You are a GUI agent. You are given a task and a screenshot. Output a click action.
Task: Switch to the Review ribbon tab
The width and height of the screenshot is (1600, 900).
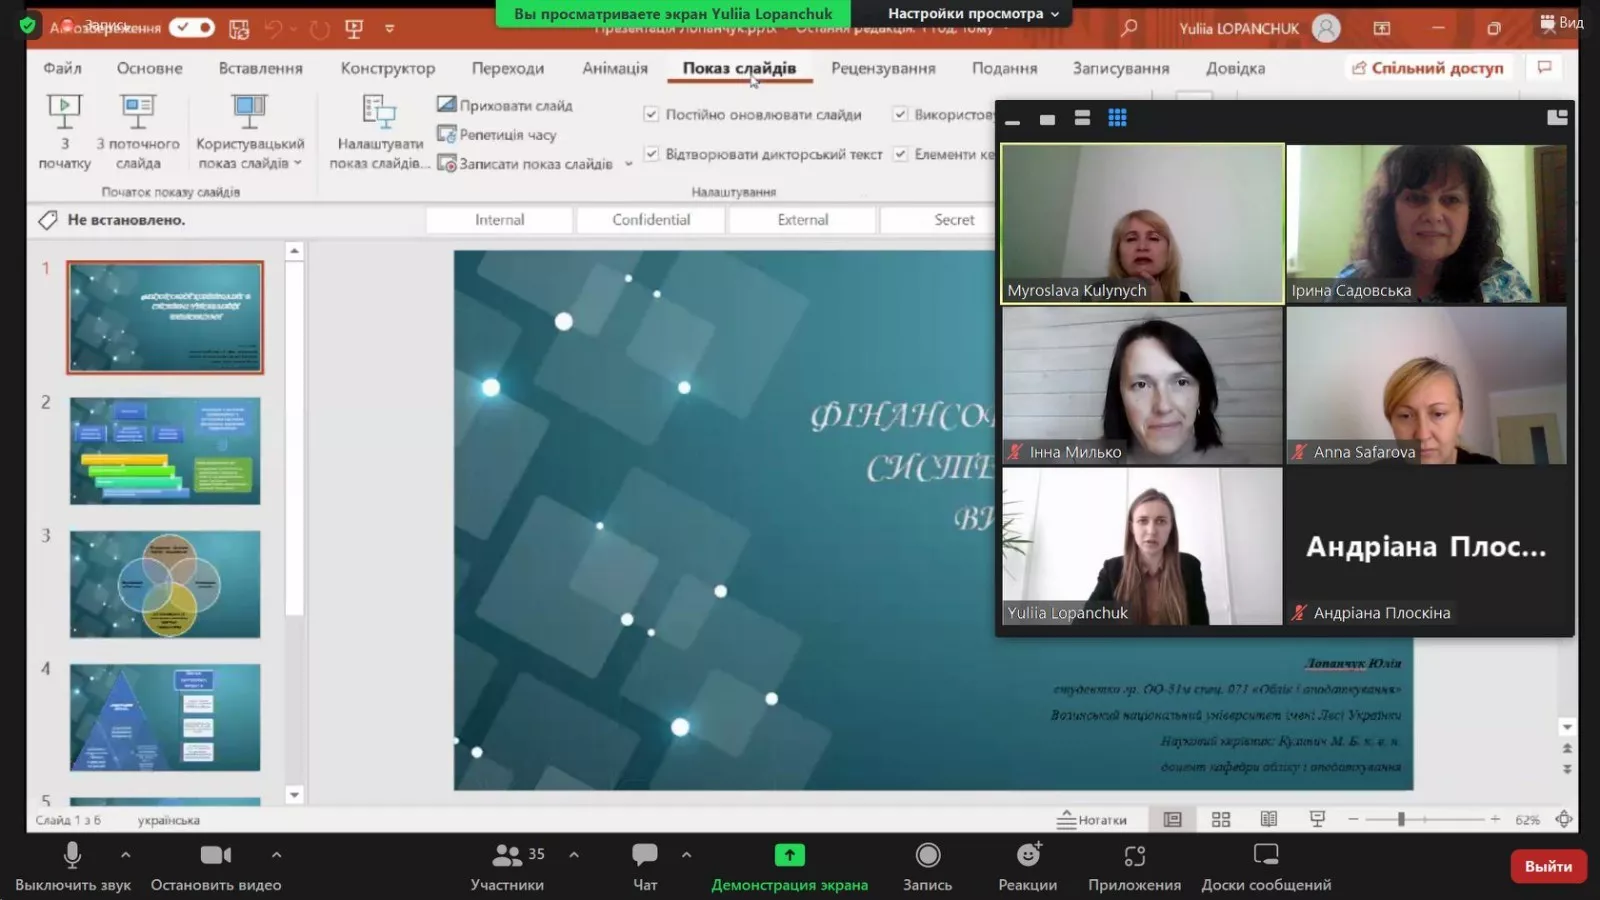click(x=882, y=68)
